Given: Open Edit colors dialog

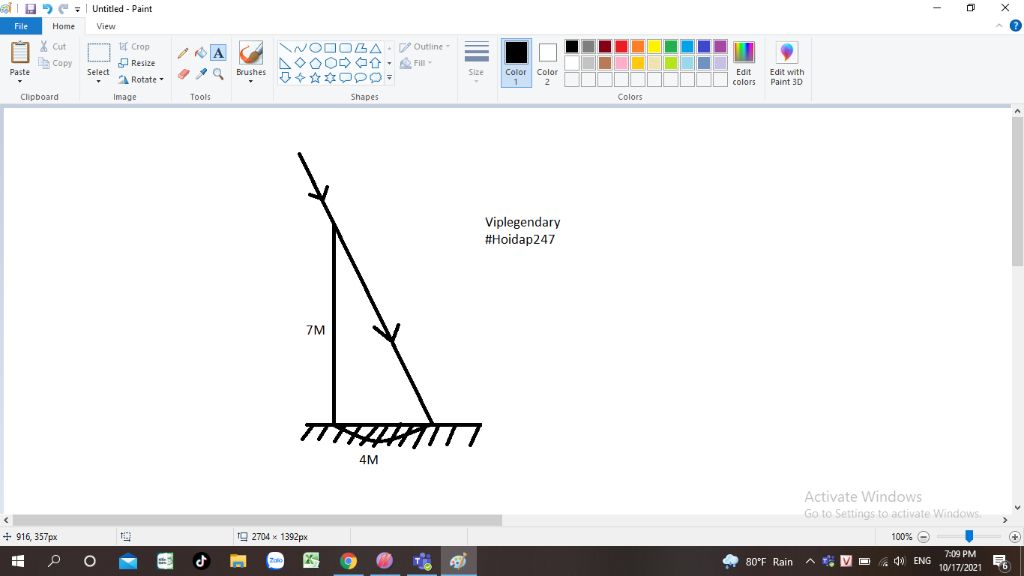Looking at the screenshot, I should 744,63.
